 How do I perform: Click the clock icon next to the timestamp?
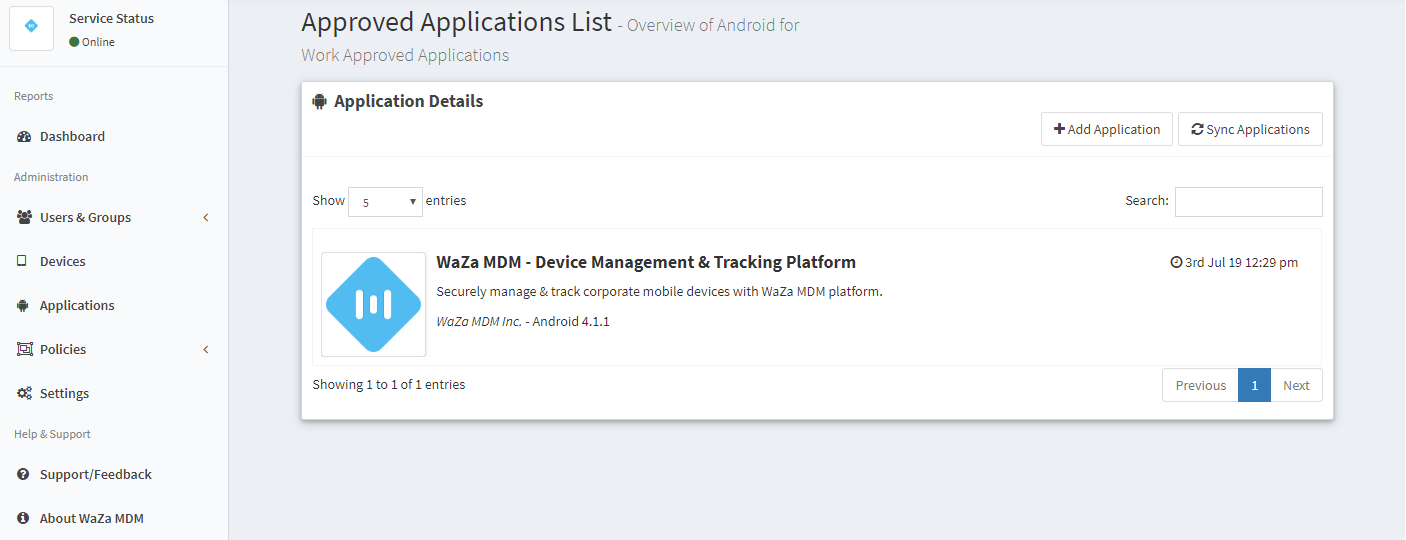point(1176,263)
